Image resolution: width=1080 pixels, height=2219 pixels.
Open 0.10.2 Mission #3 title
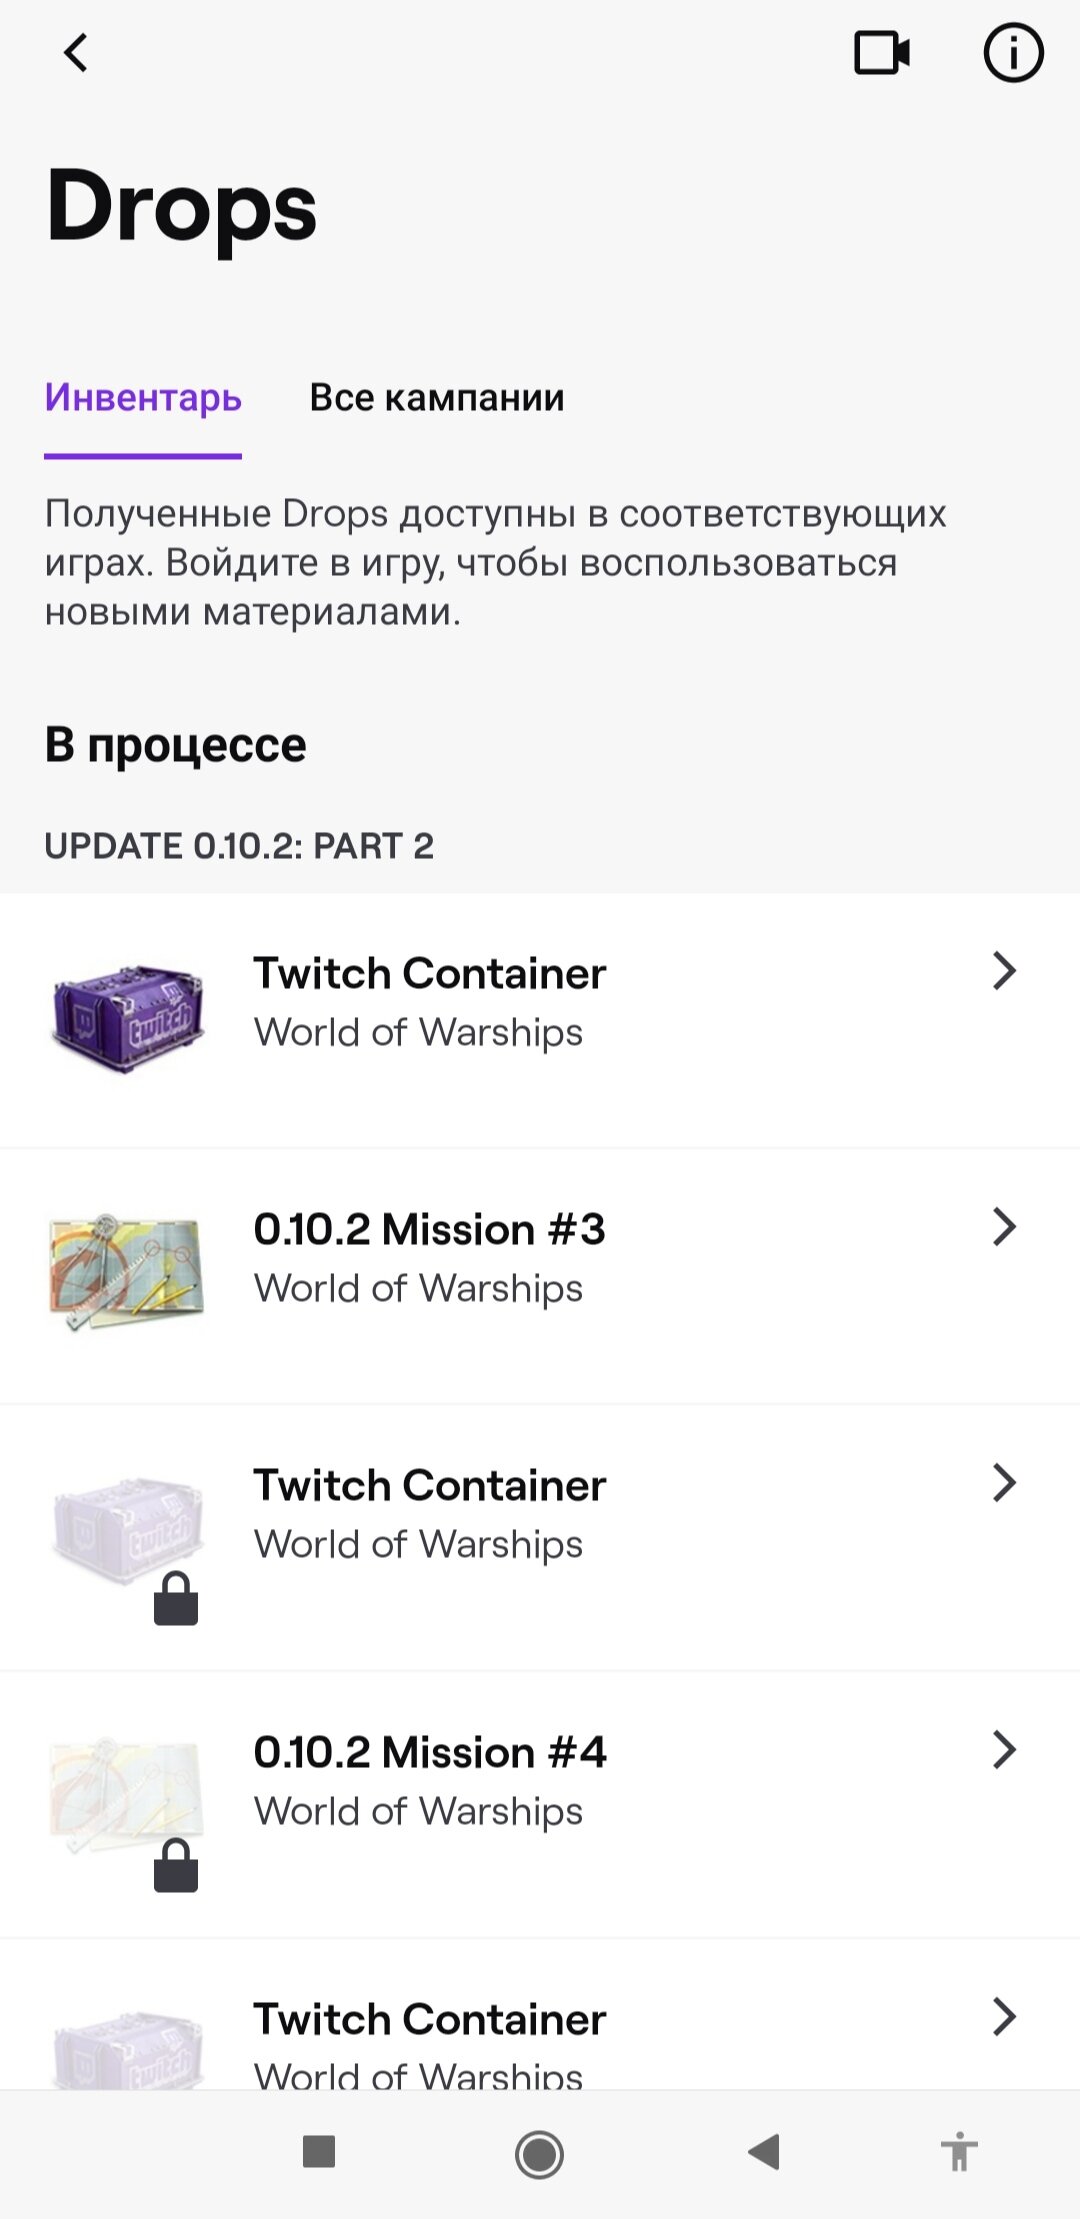click(x=429, y=1230)
